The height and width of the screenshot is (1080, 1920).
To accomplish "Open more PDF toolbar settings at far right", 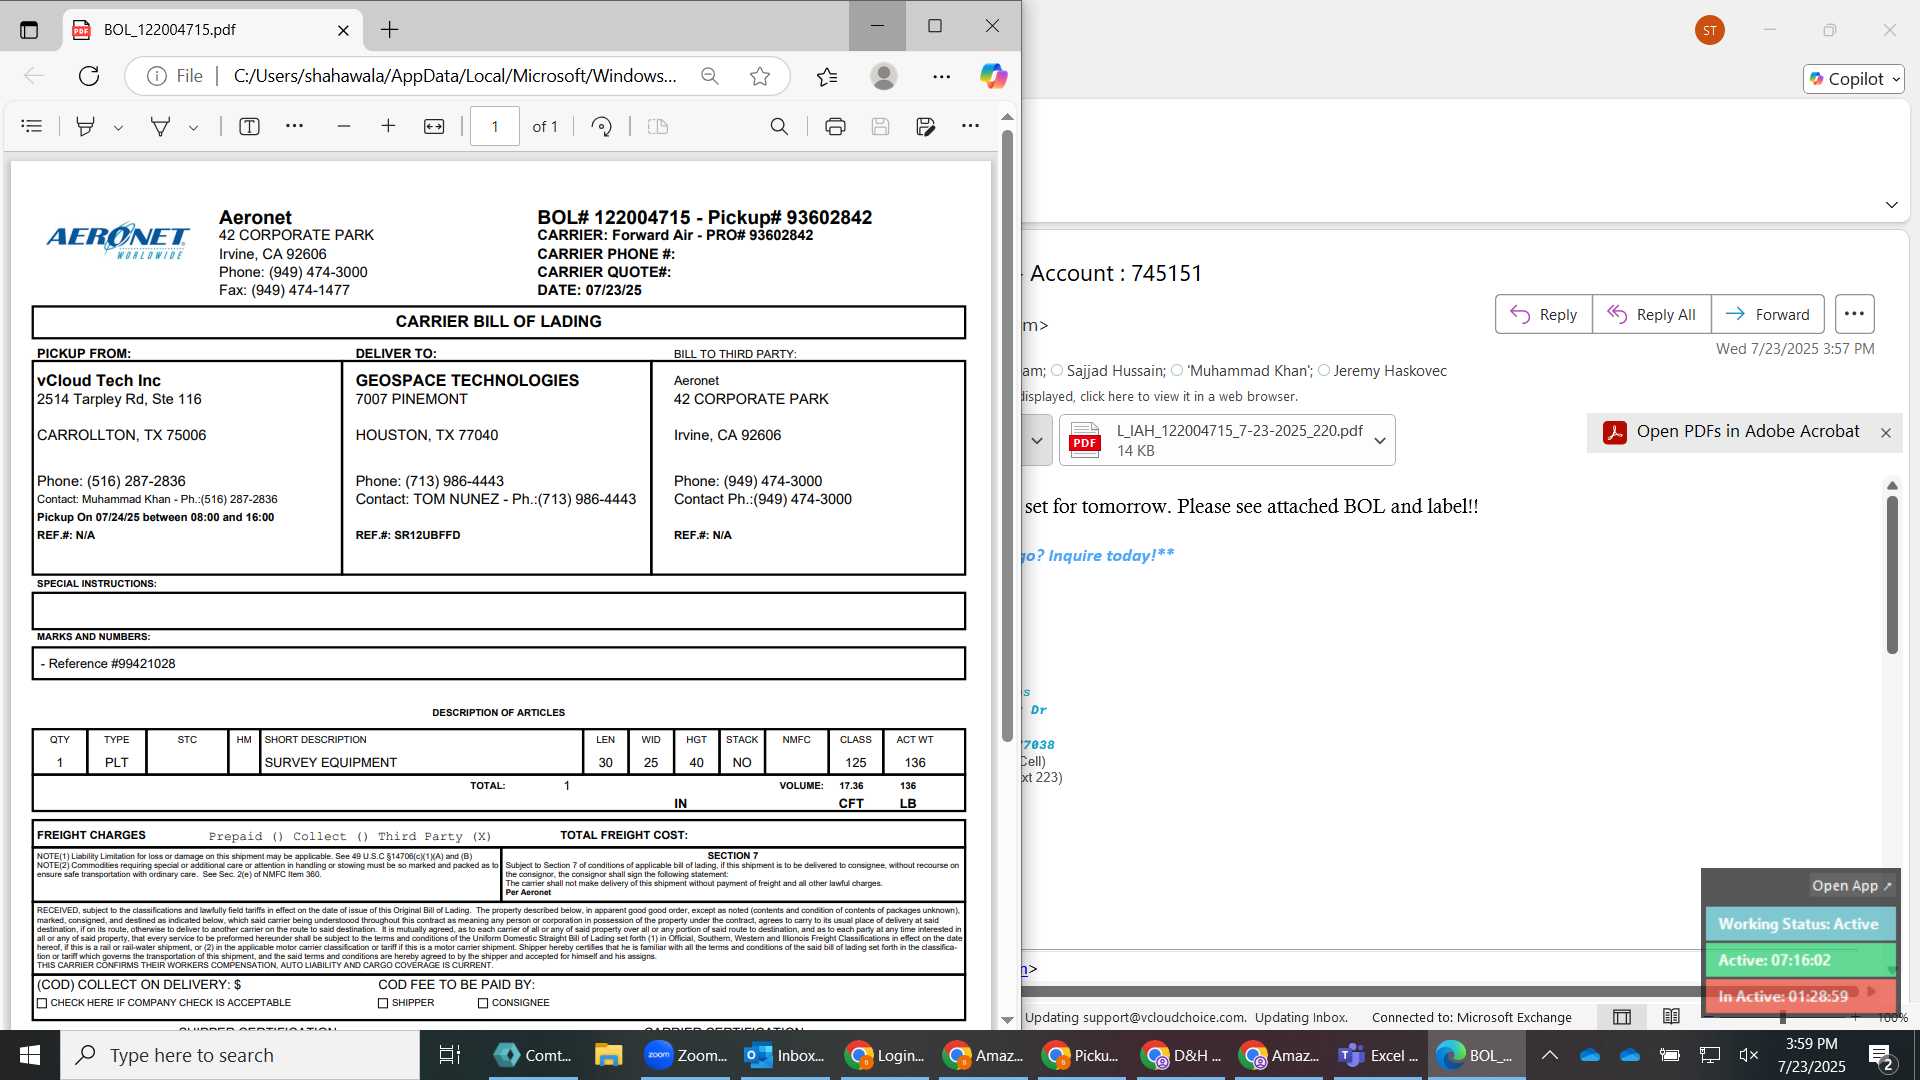I will pyautogui.click(x=970, y=126).
